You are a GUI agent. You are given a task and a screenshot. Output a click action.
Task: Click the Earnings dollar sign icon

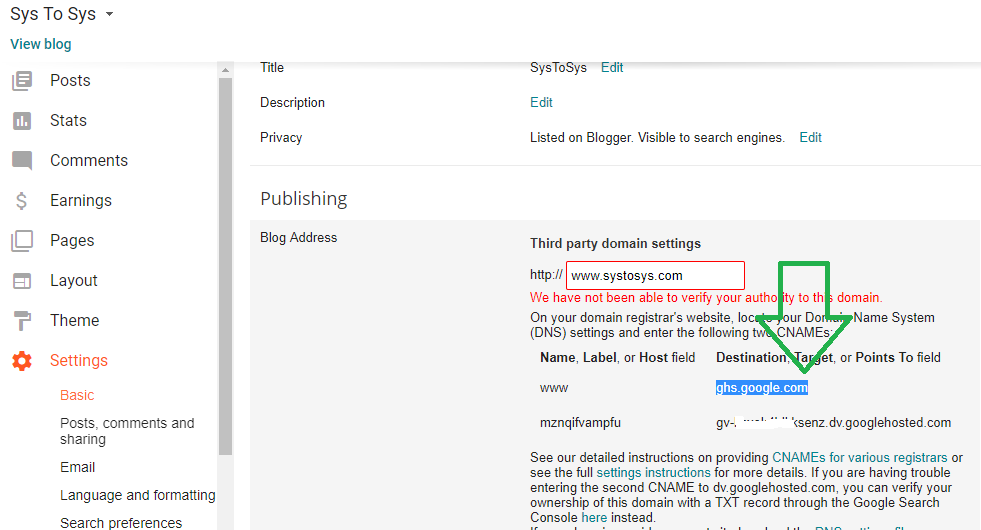[21, 201]
